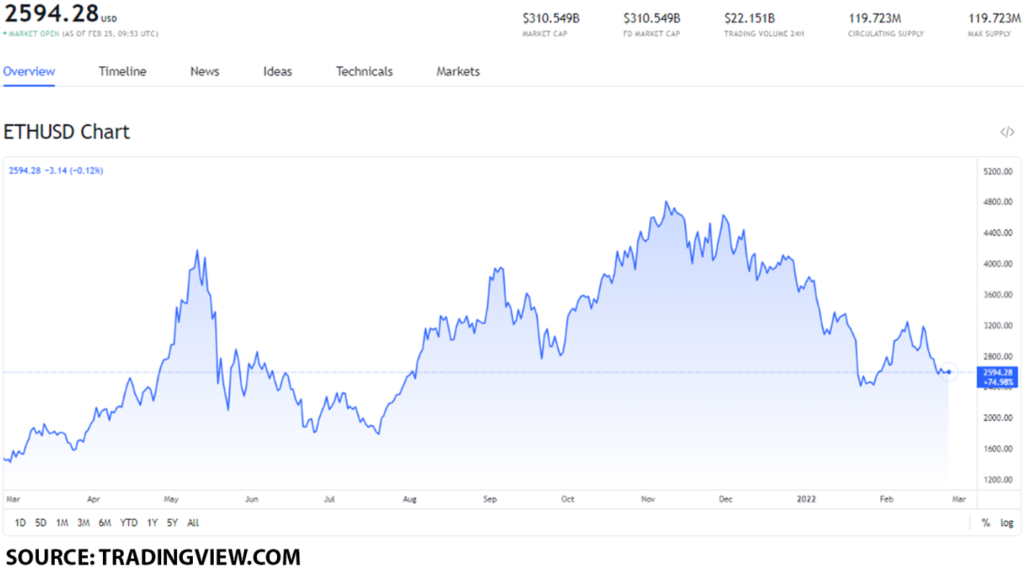Click the ETHUSD Chart heading
The height and width of the screenshot is (571, 1024).
[67, 132]
